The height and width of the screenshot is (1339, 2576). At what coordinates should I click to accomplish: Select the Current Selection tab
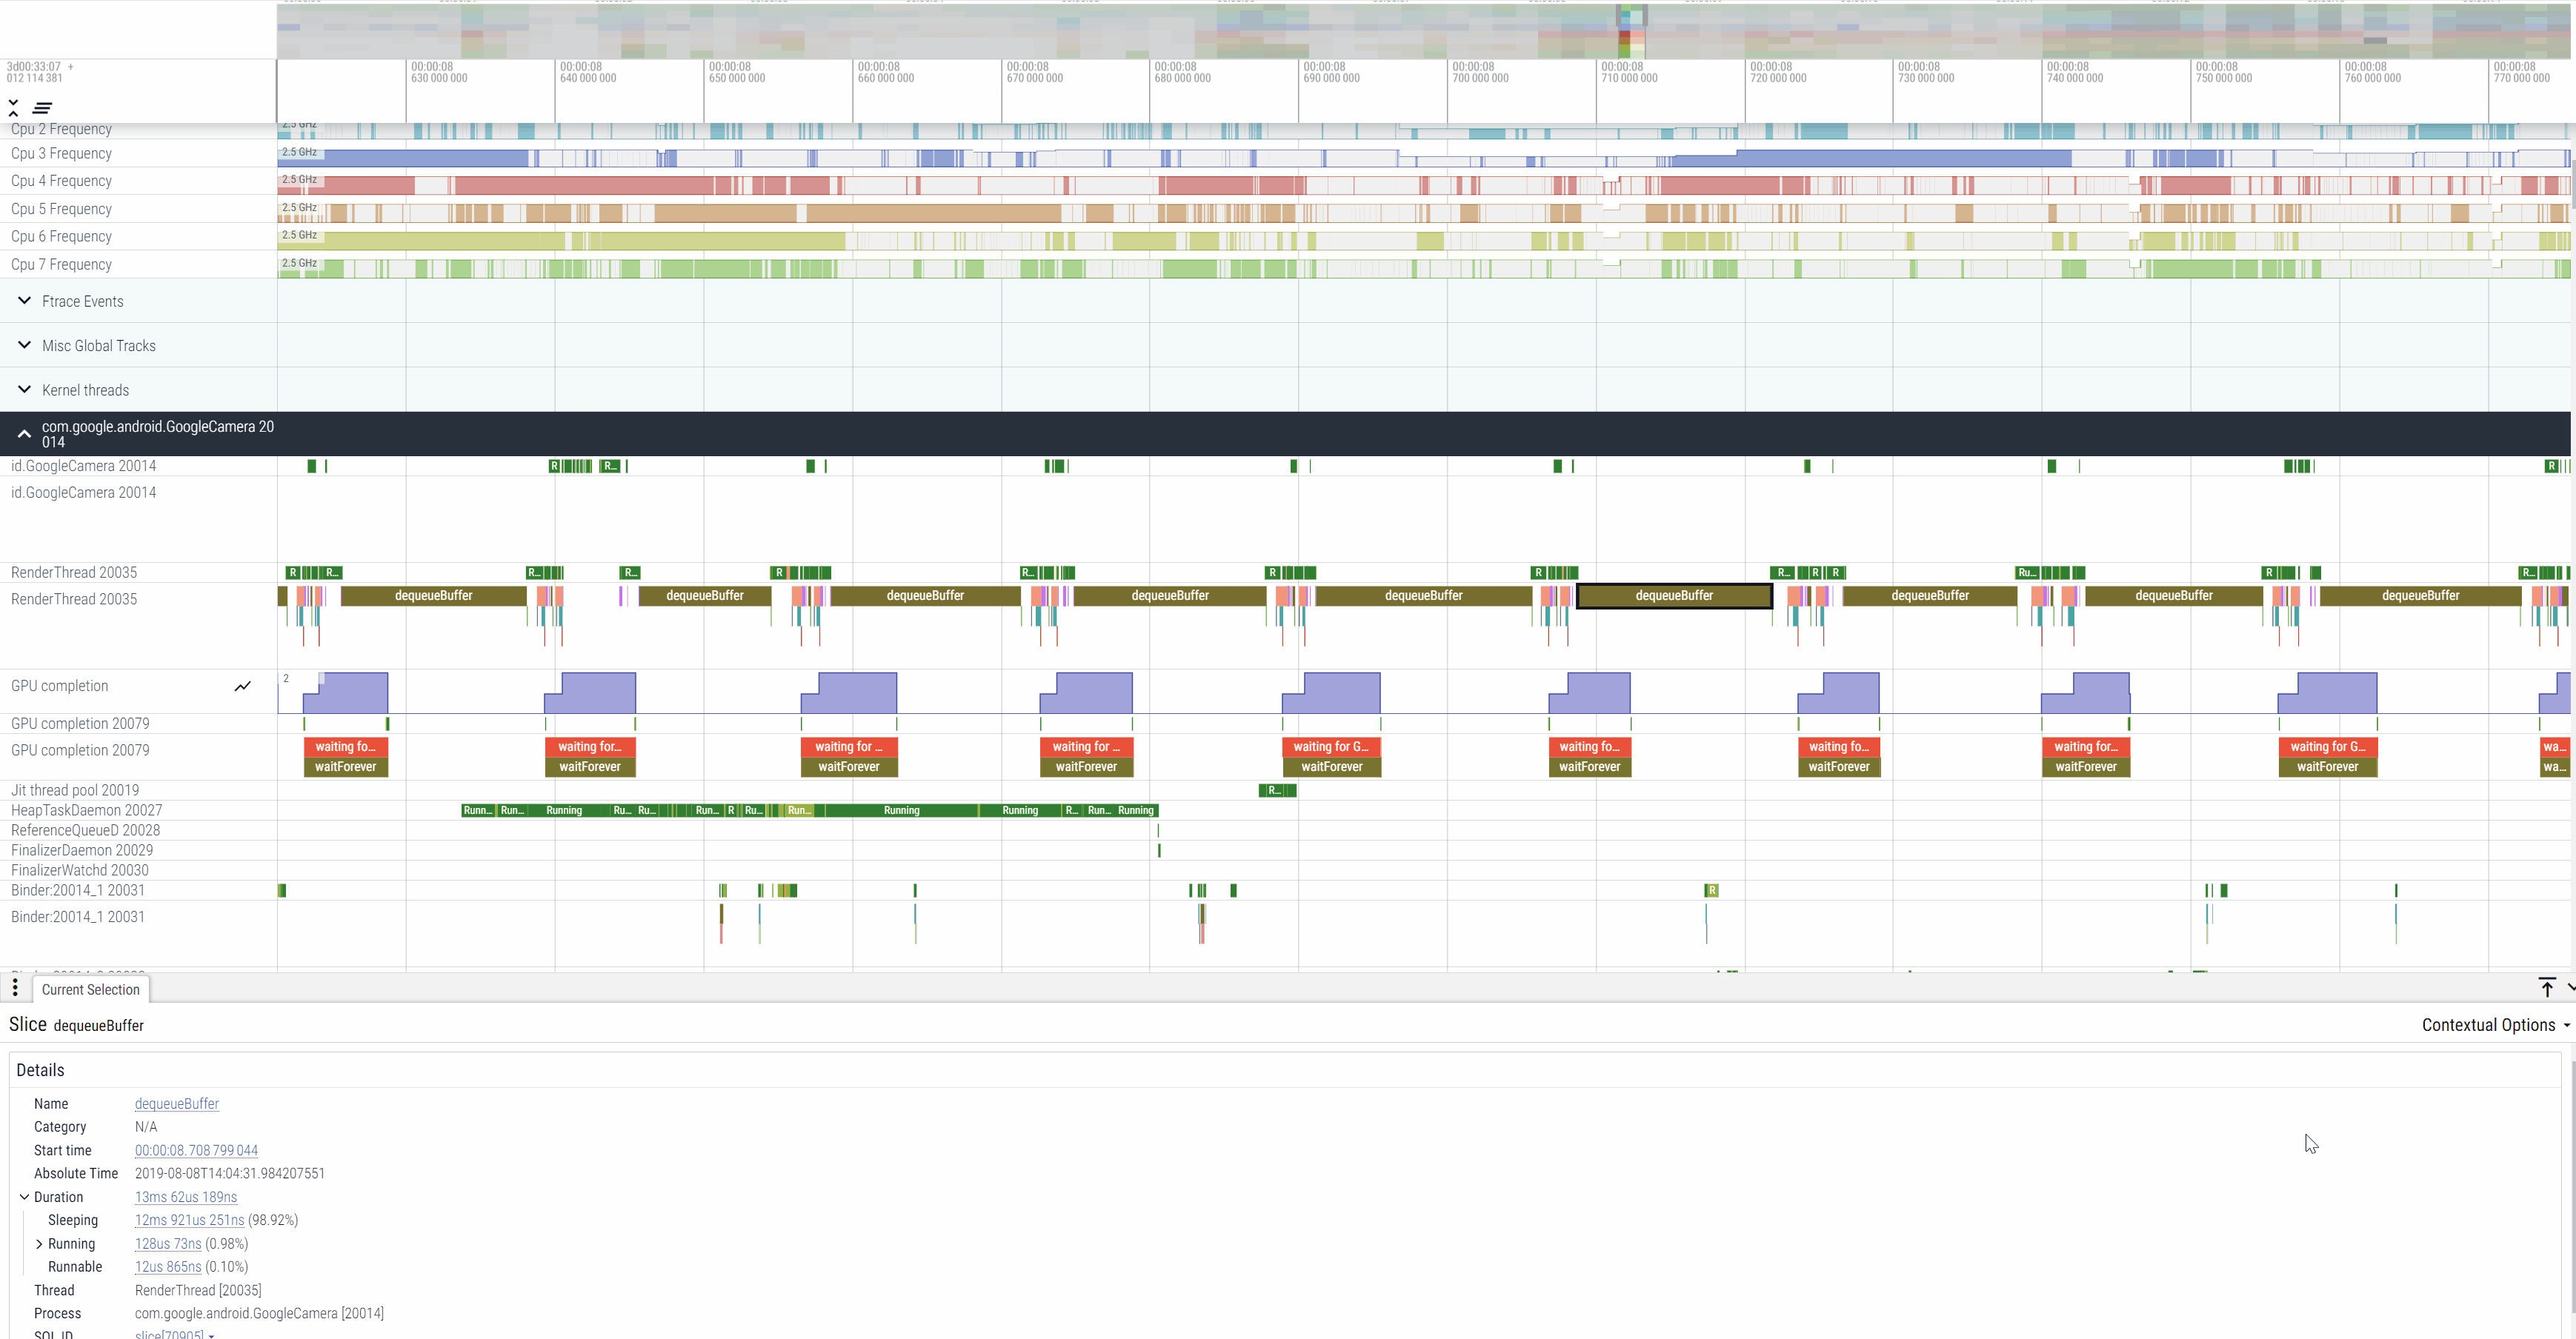tap(91, 989)
